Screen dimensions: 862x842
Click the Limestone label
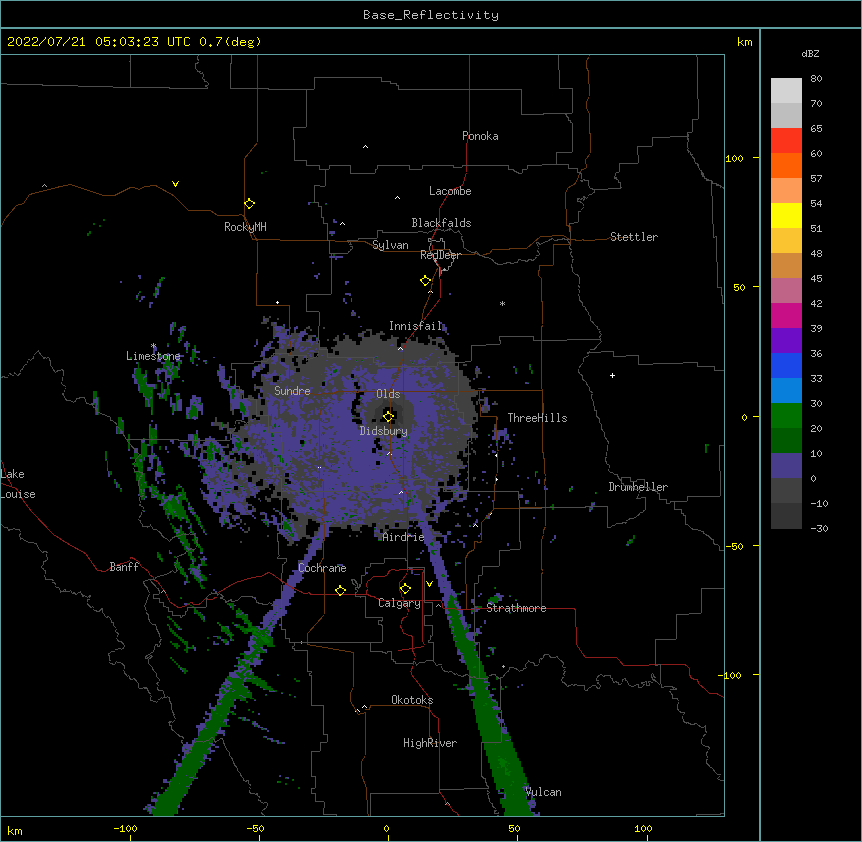[153, 356]
